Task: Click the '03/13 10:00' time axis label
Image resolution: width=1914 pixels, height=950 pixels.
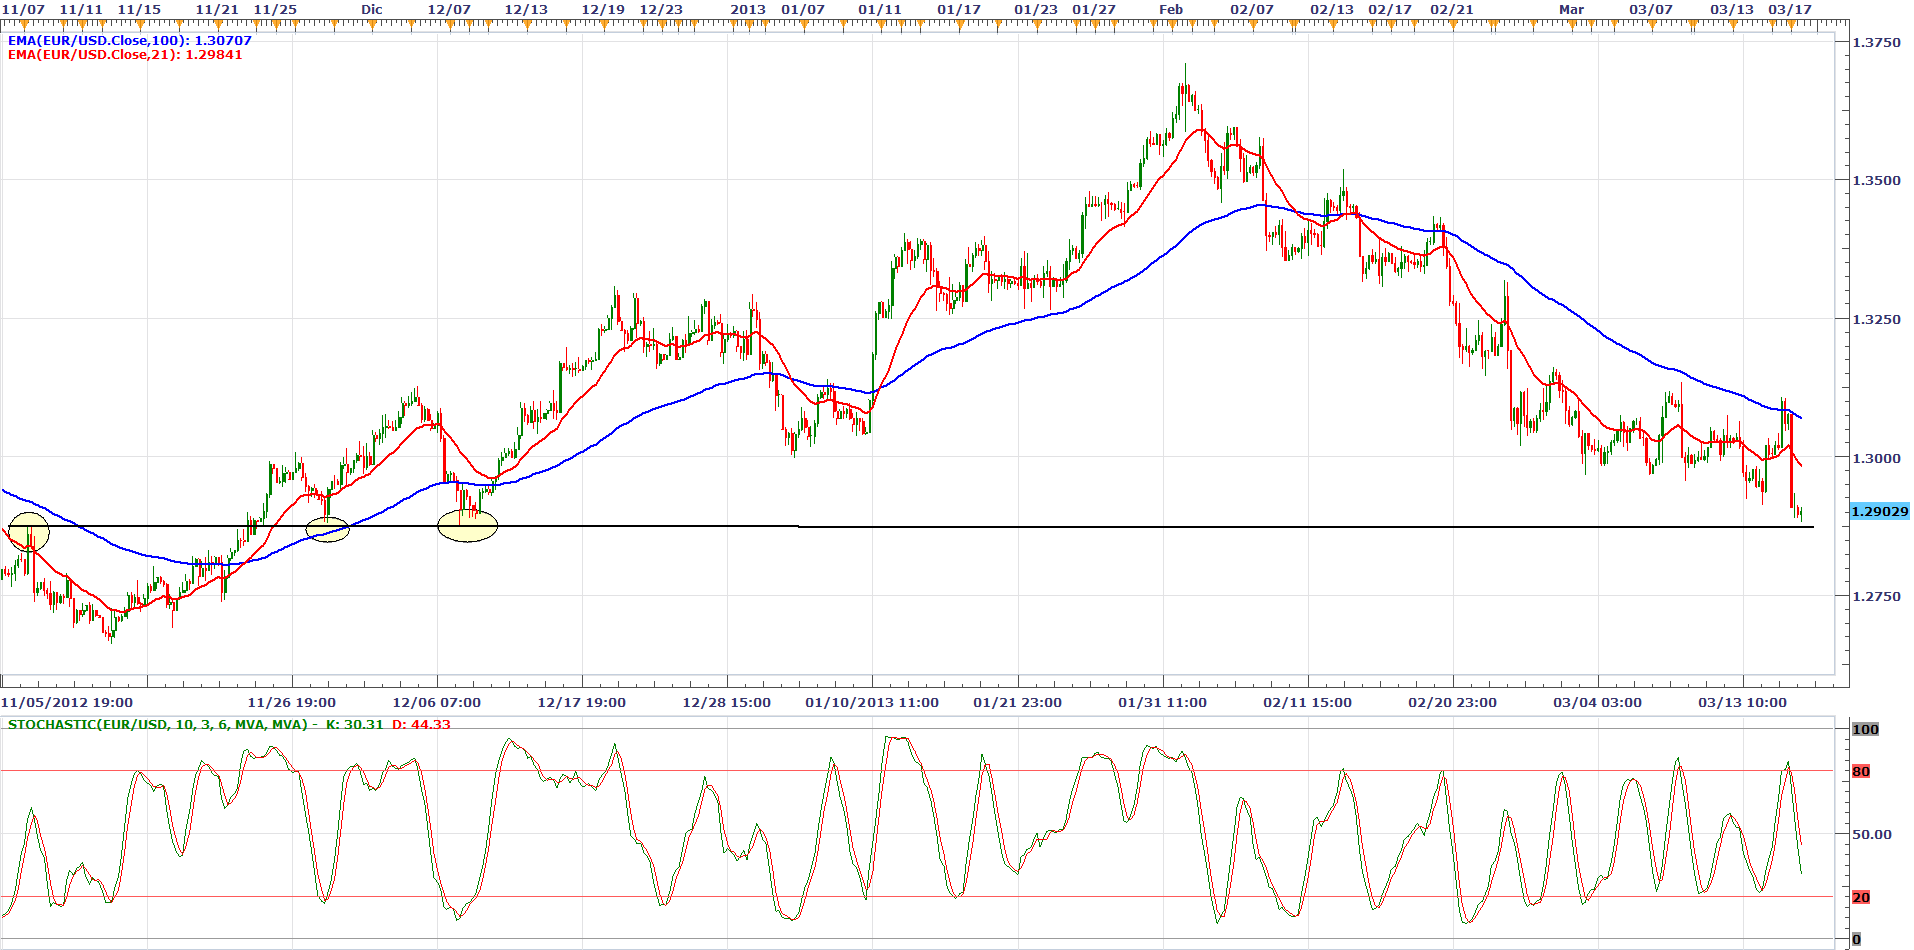Action: coord(1742,702)
